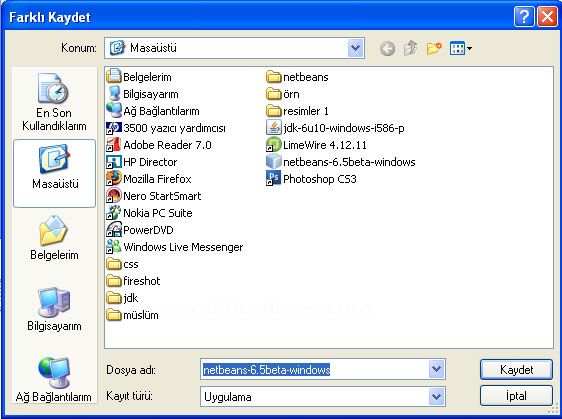The height and width of the screenshot is (419, 562).
Task: Select the müslüm folder icon
Action: (x=114, y=315)
